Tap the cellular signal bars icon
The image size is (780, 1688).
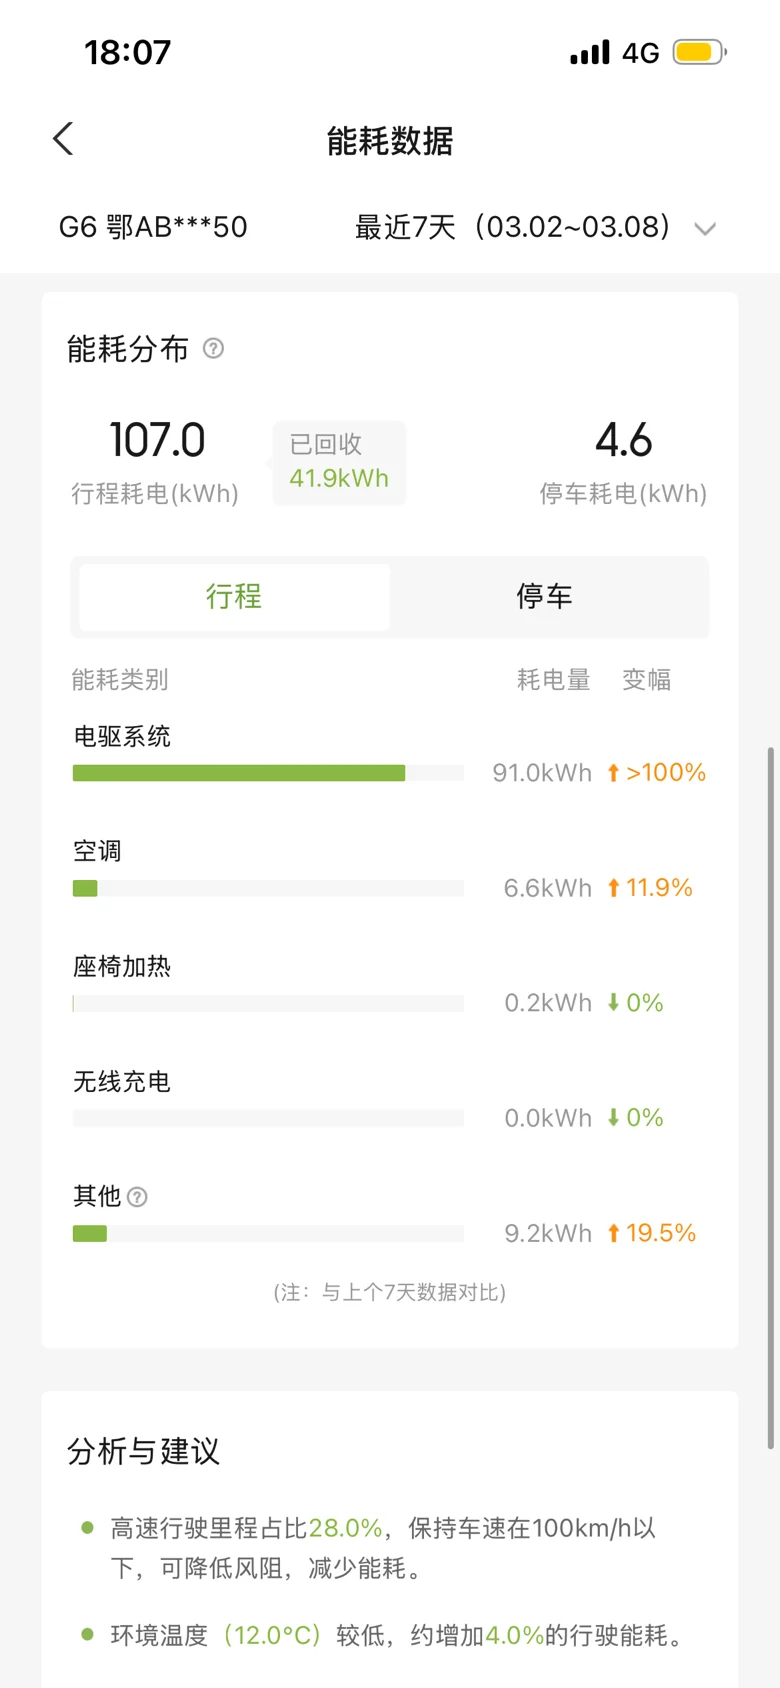pos(590,53)
